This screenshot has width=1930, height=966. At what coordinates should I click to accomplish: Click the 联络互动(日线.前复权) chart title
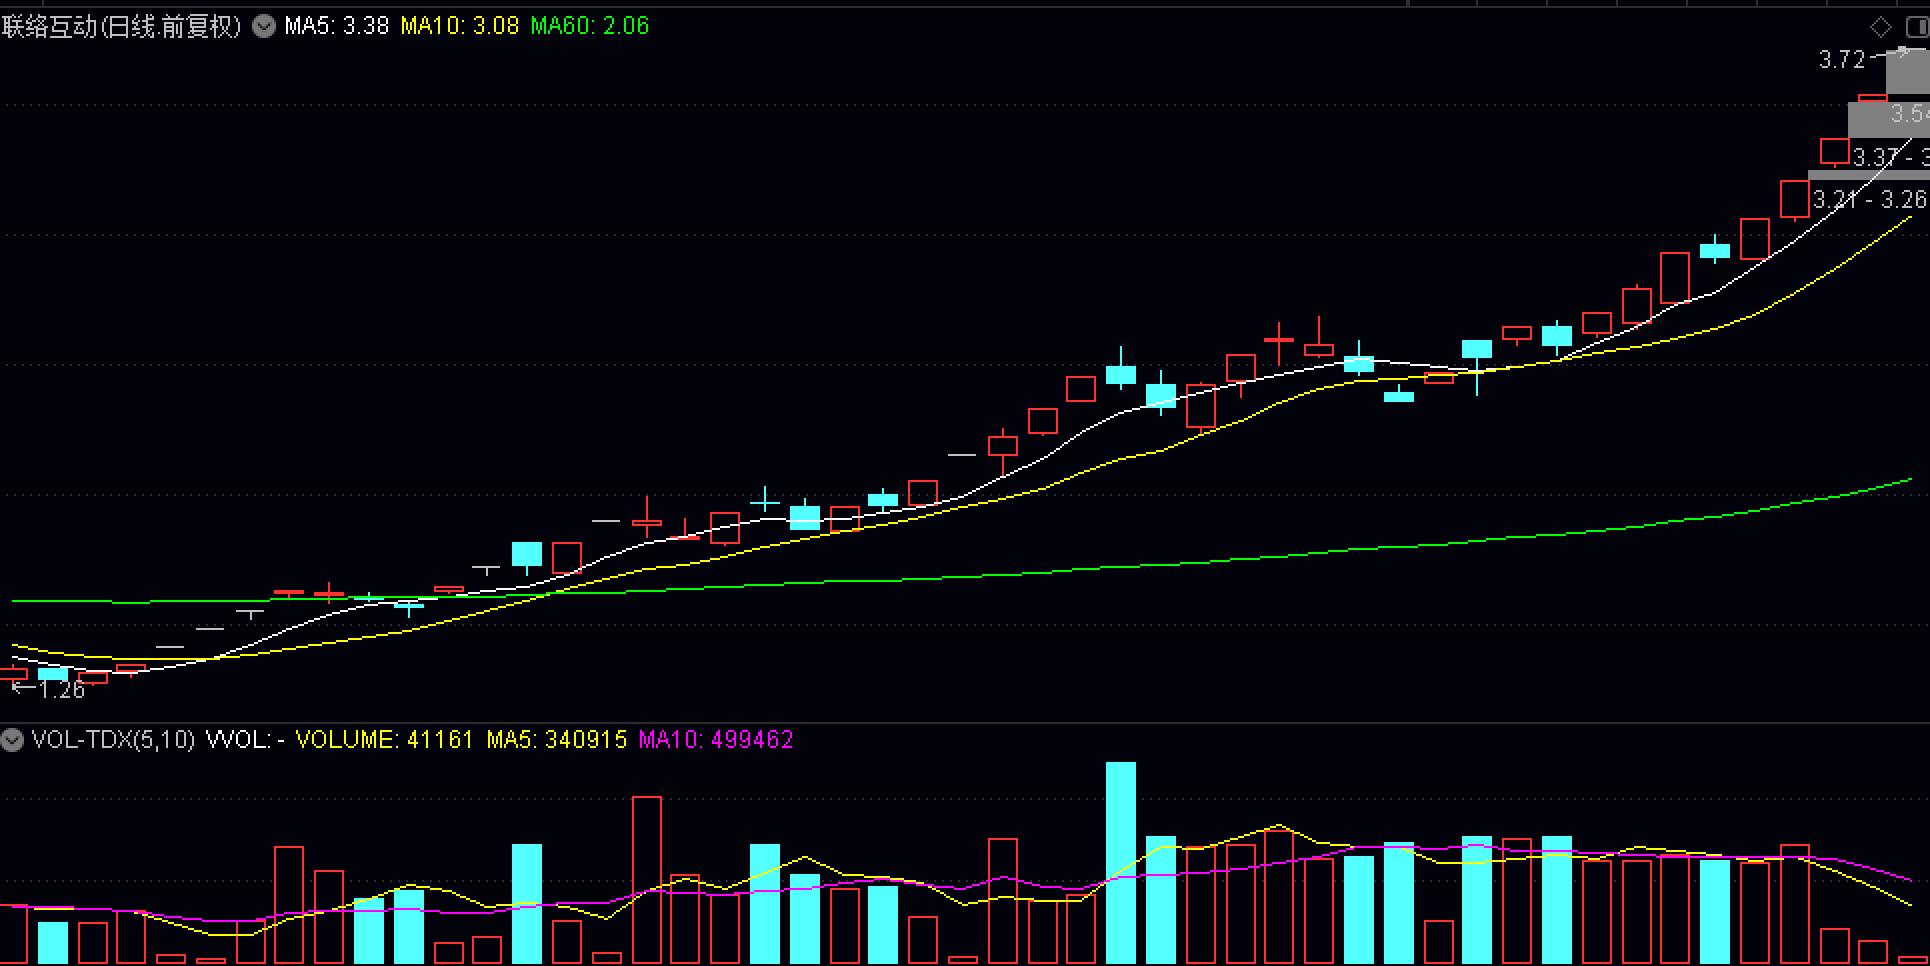click(122, 26)
